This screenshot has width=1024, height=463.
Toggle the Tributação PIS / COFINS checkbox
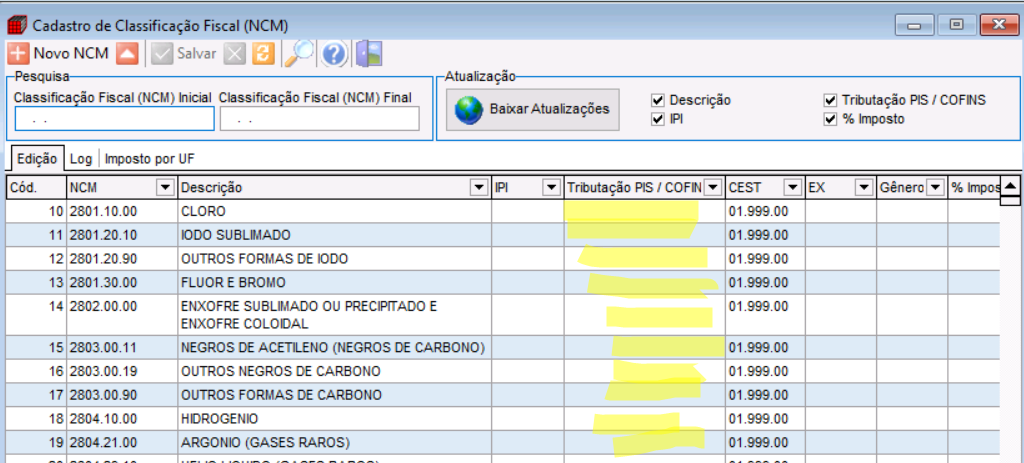[830, 101]
